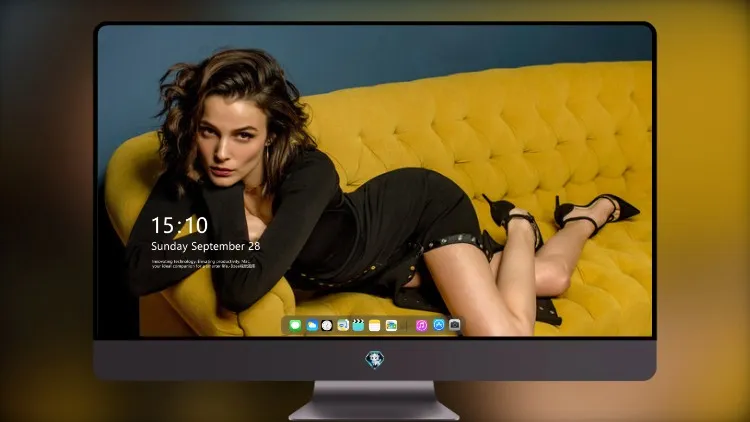Image resolution: width=750 pixels, height=422 pixels.
Task: Launch the Clock app from dock
Action: (x=327, y=325)
